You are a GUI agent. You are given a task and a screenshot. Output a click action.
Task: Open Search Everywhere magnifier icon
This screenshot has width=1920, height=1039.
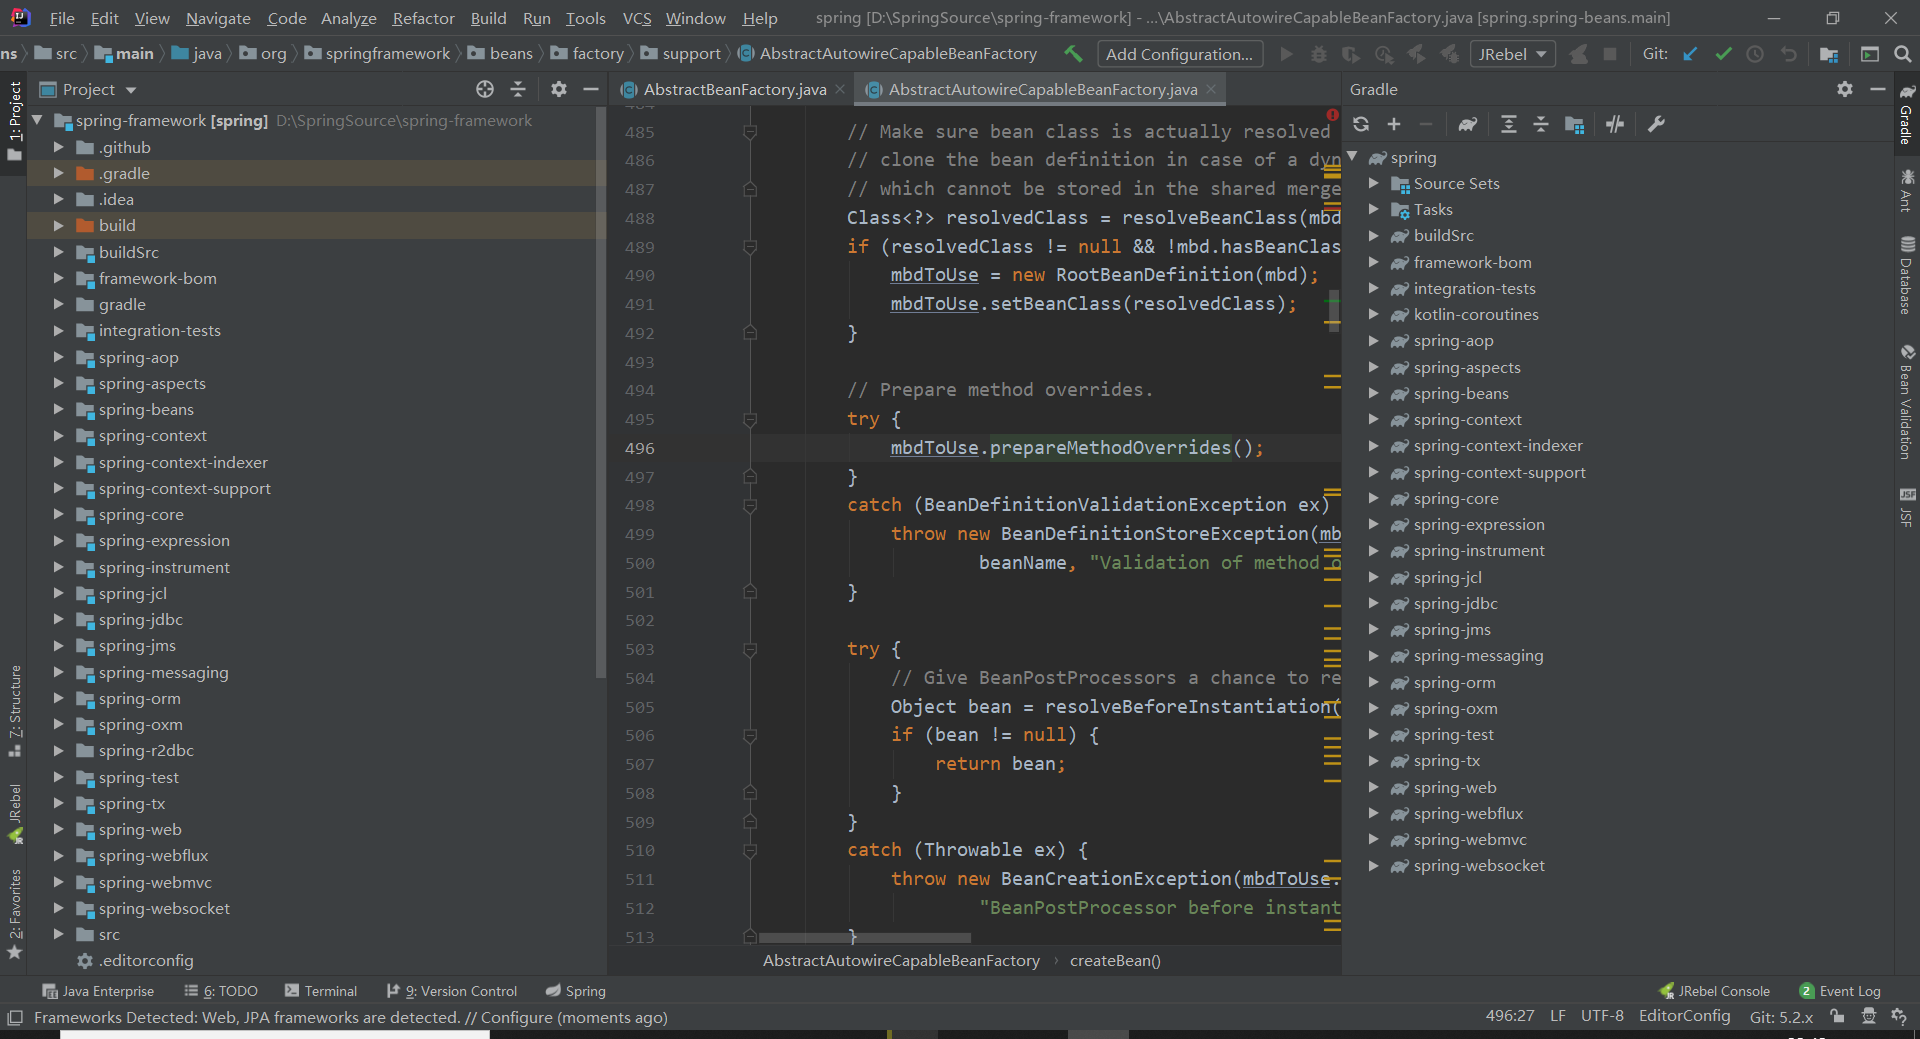click(x=1902, y=54)
